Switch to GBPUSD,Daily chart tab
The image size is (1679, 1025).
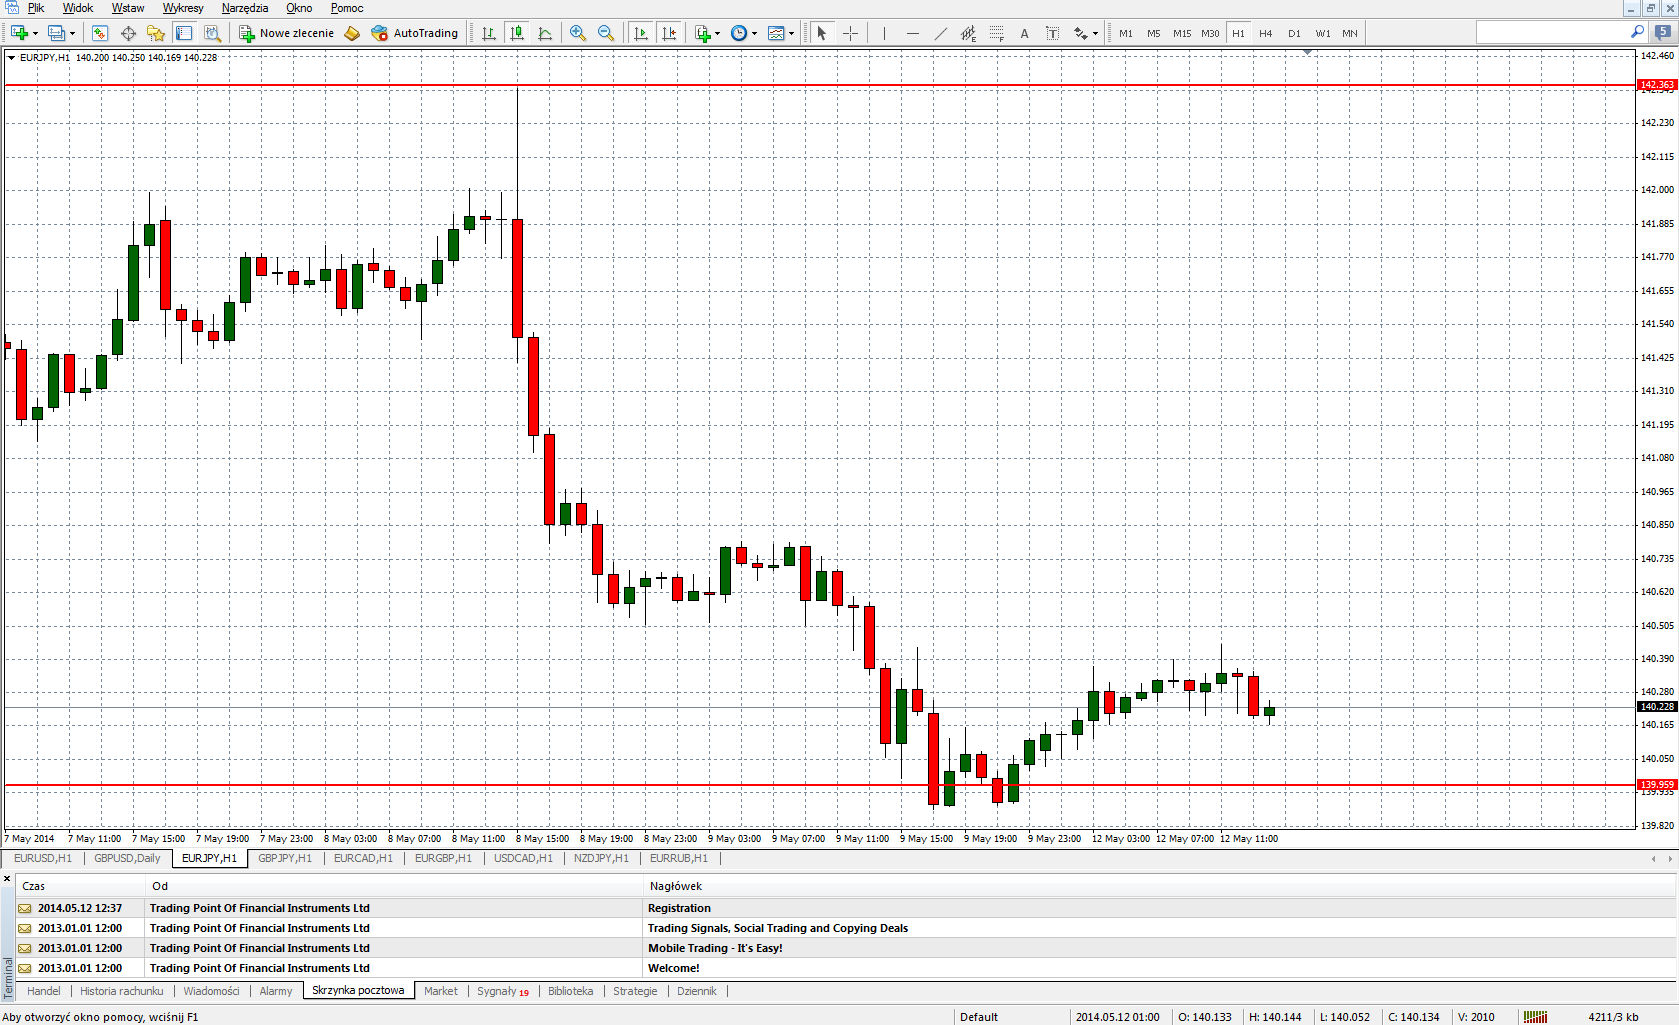[x=127, y=858]
